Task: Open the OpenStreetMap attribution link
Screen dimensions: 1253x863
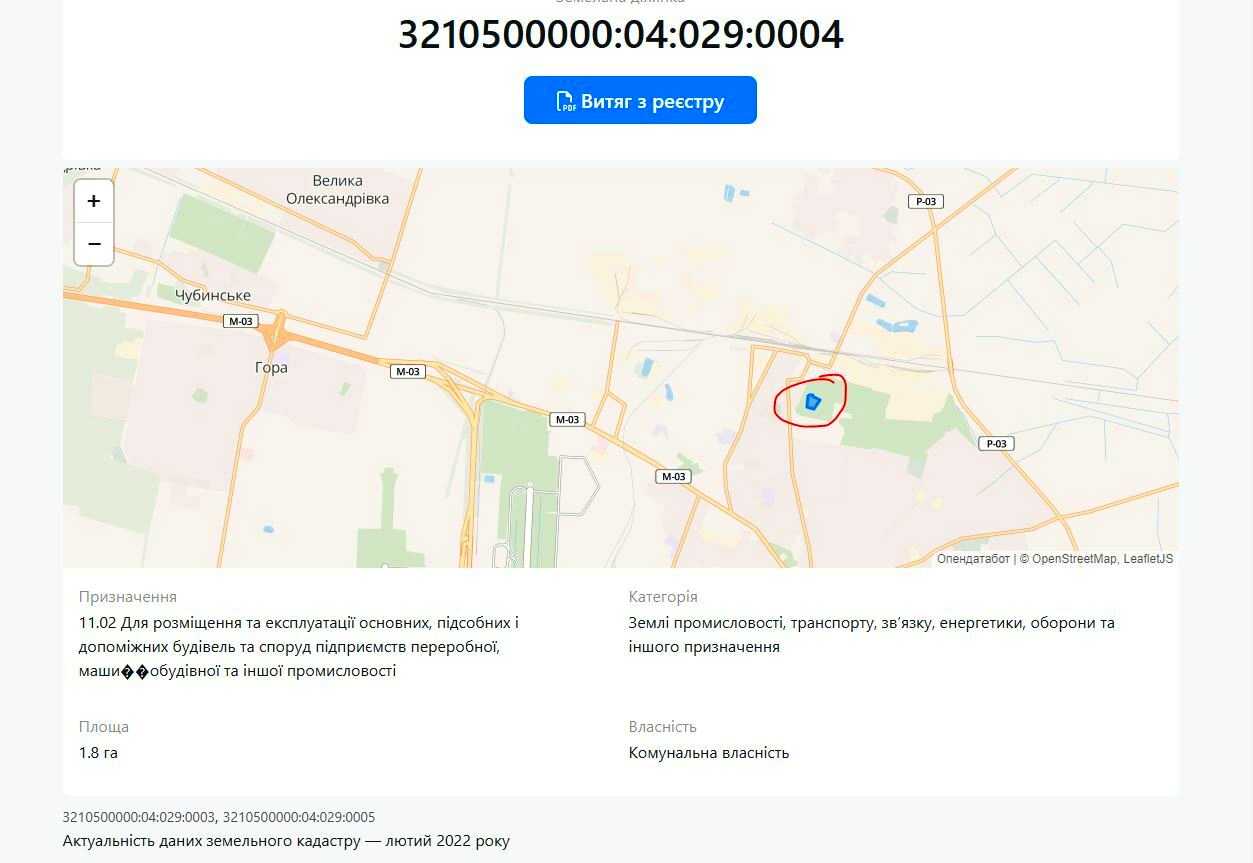Action: coord(1073,559)
